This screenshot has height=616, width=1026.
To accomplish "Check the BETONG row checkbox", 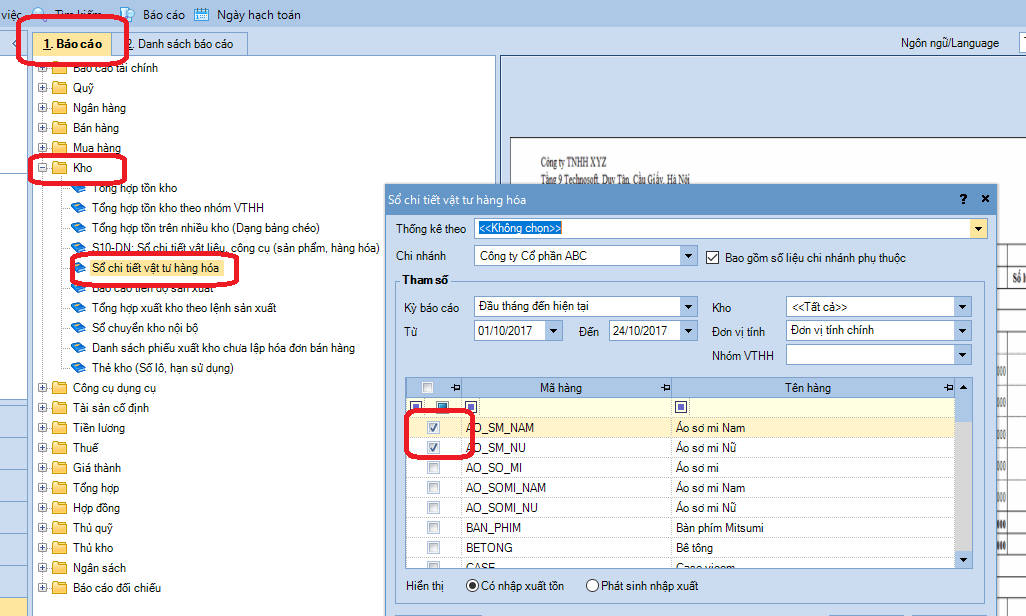I will tap(433, 547).
